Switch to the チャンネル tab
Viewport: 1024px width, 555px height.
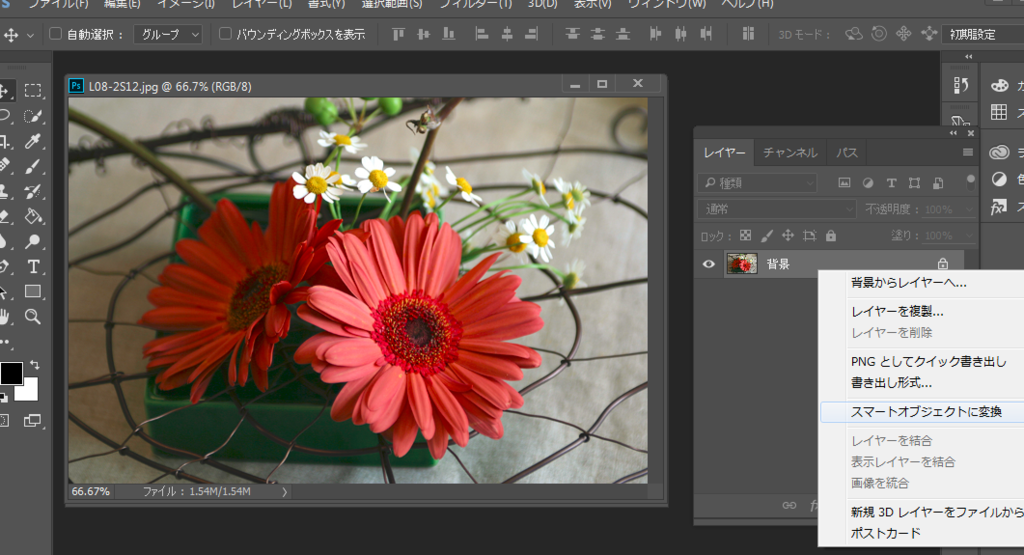coord(790,153)
